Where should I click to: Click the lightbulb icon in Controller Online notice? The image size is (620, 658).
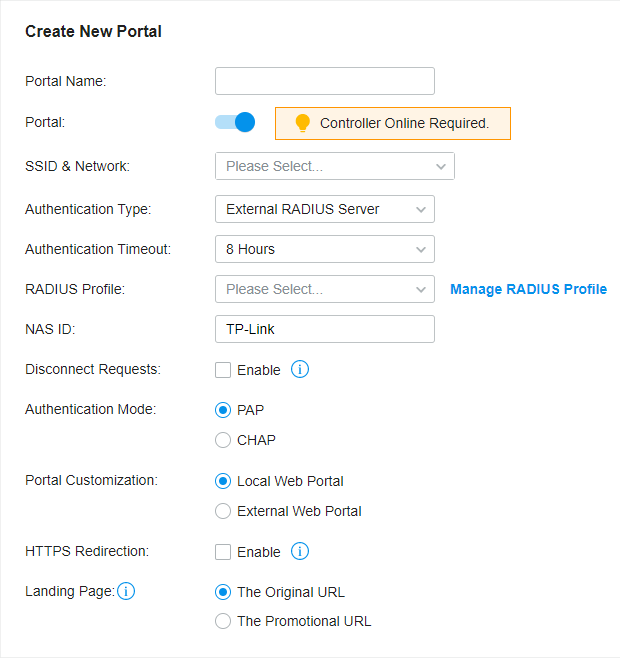coord(302,123)
